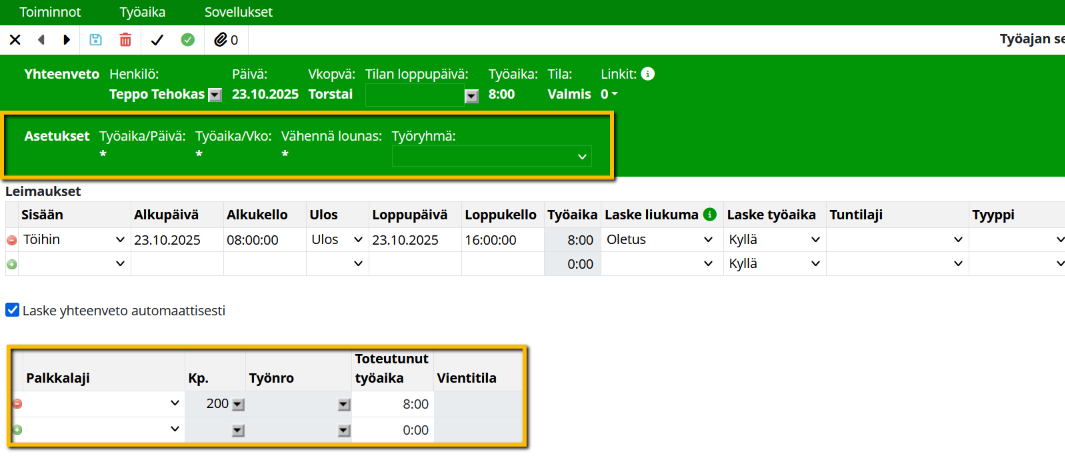The image size is (1065, 459).
Task: Expand Henkilö selector next to Teppo Tehokas
Action: pos(214,95)
